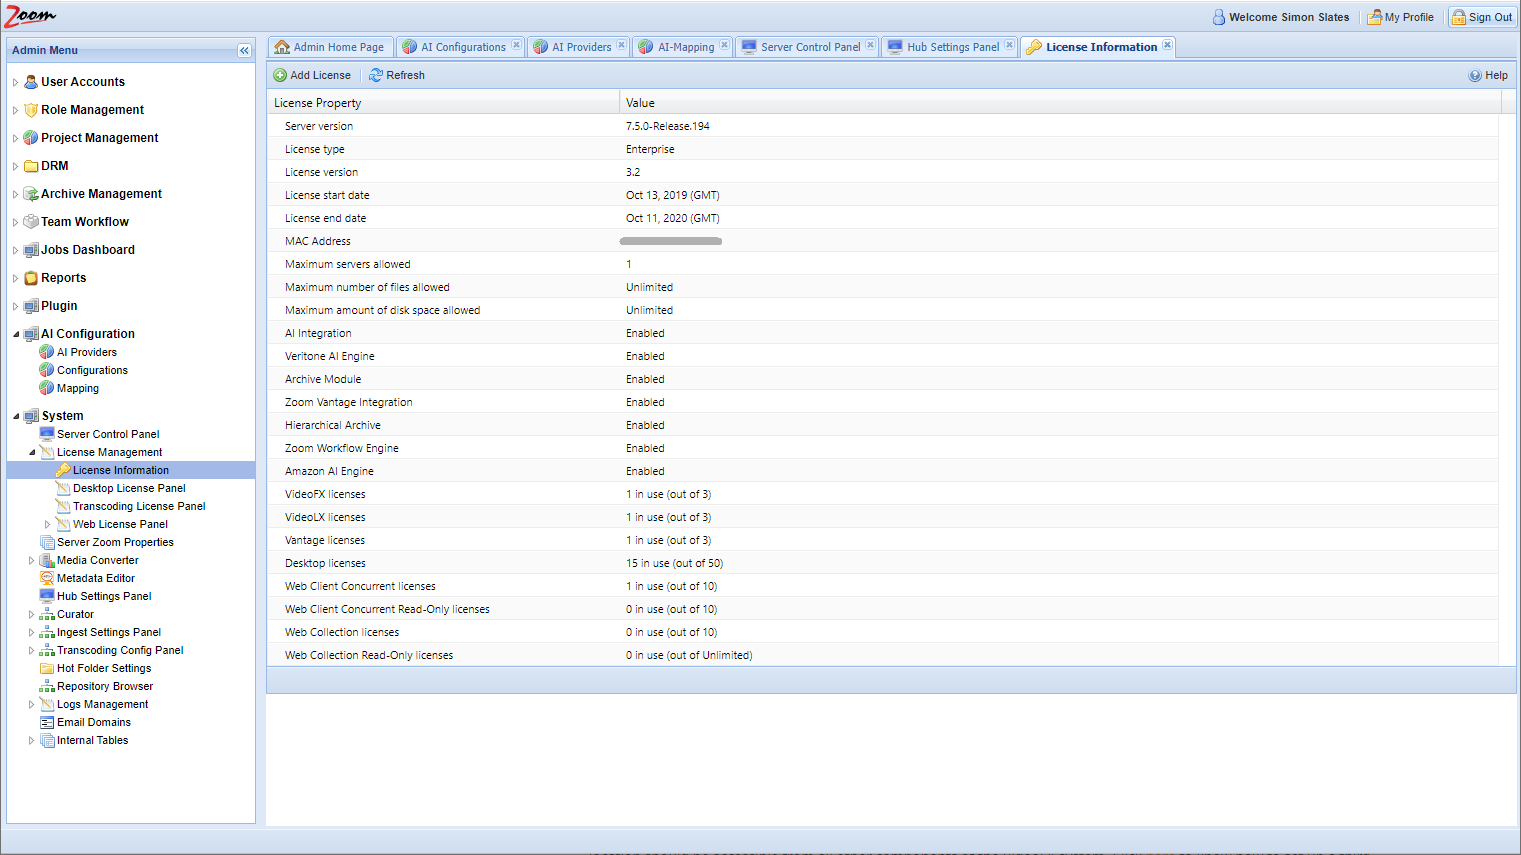
Task: Click Welcome Simon Slates user label
Action: coord(1289,17)
